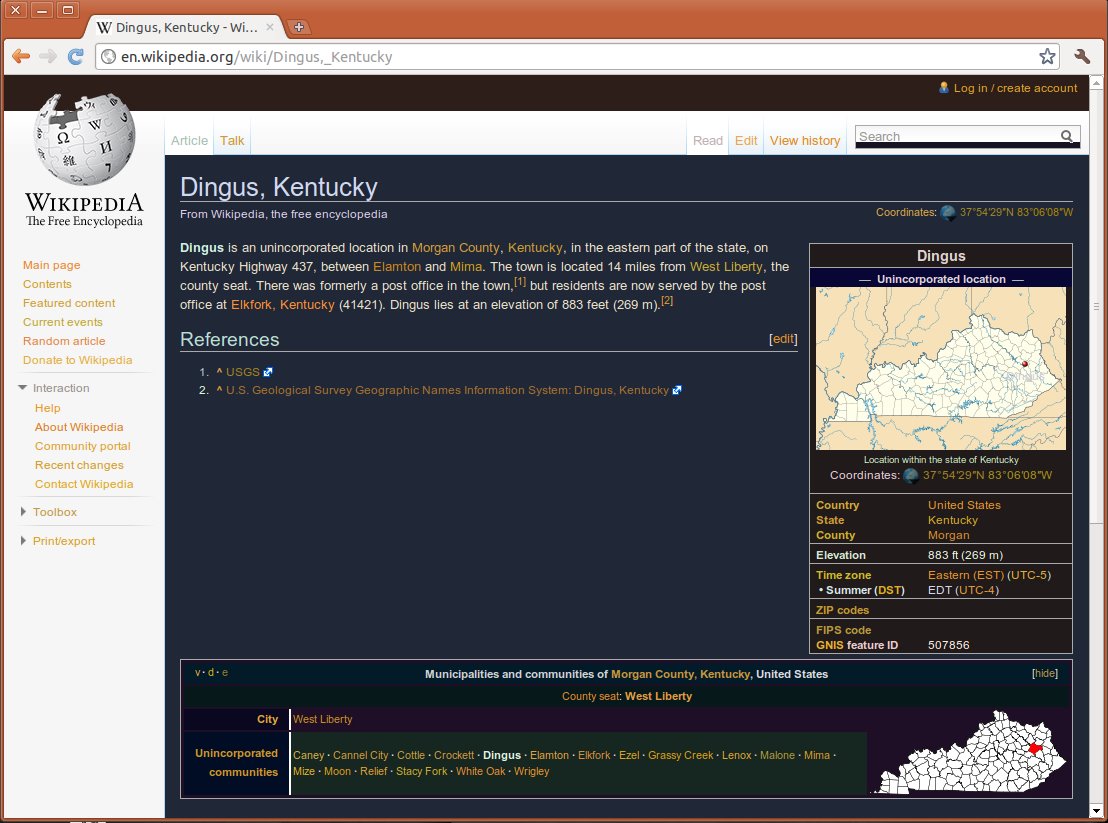Open the Featured content link
The height and width of the screenshot is (823, 1108).
point(69,302)
